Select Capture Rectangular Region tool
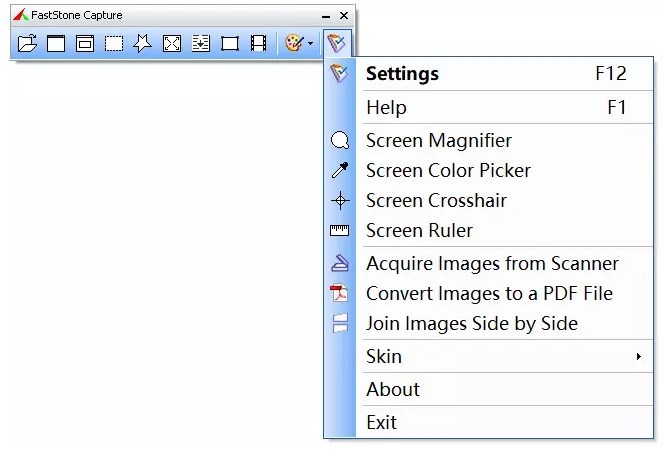This screenshot has height=450, width=666. (x=114, y=43)
